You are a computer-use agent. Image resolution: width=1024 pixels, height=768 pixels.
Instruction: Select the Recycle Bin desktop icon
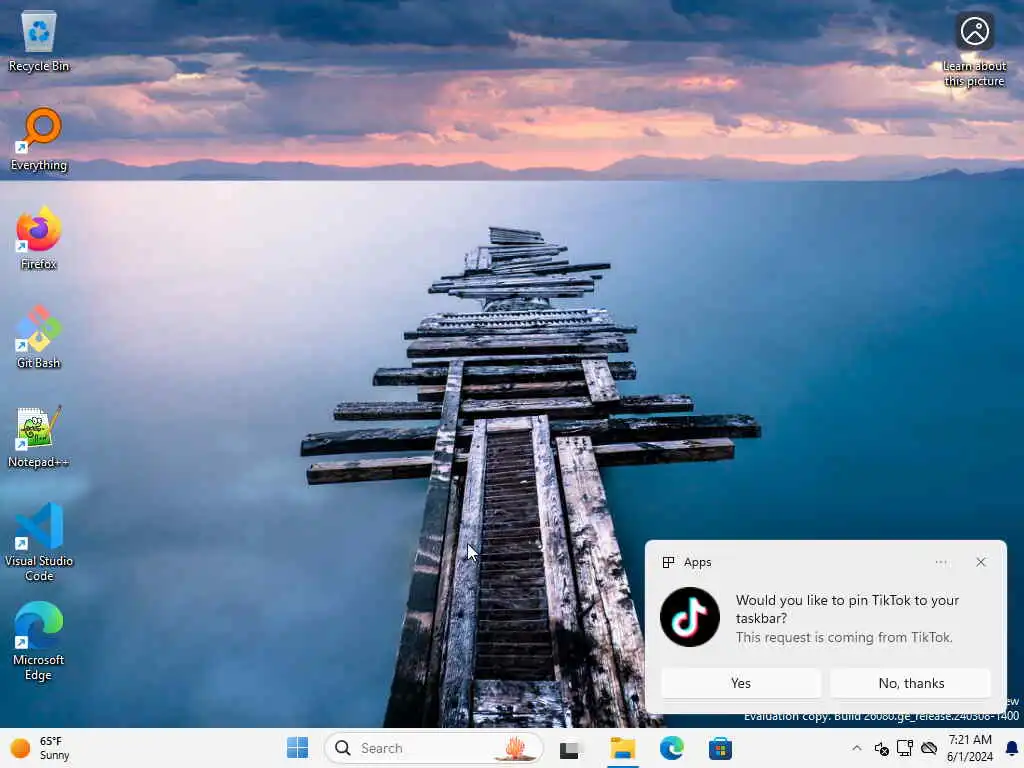point(39,42)
